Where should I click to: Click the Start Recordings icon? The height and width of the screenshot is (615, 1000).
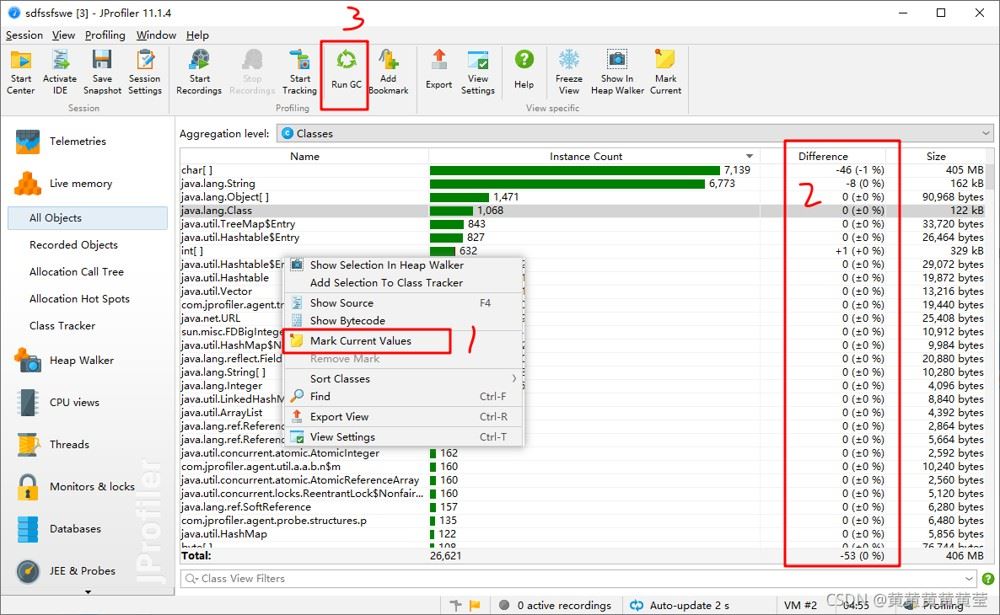199,72
